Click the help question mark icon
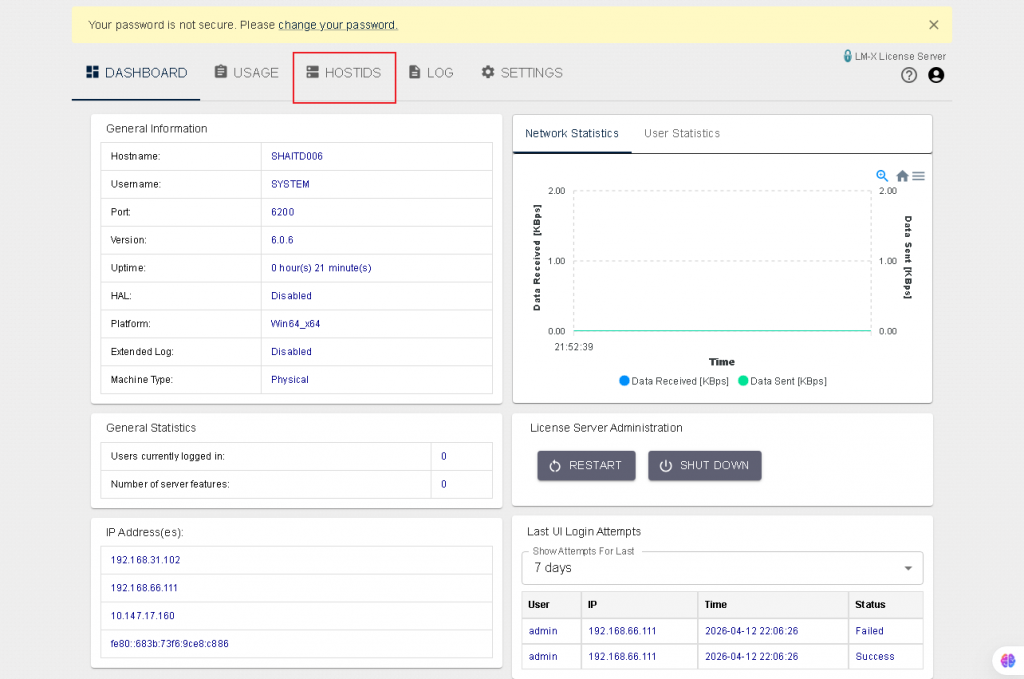 point(908,75)
